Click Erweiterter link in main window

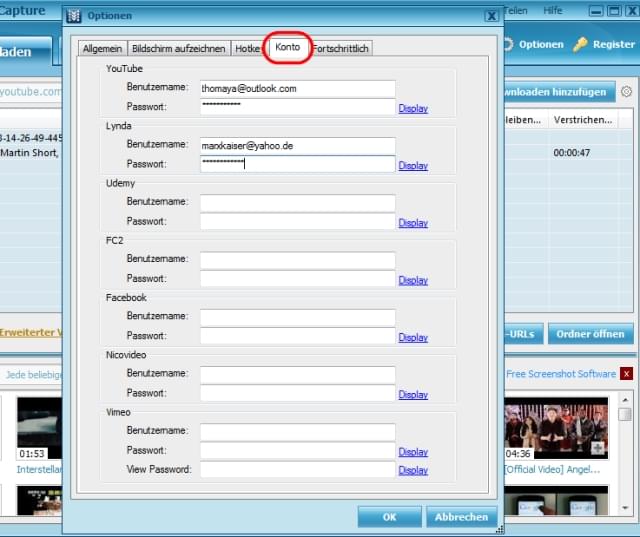coord(31,333)
